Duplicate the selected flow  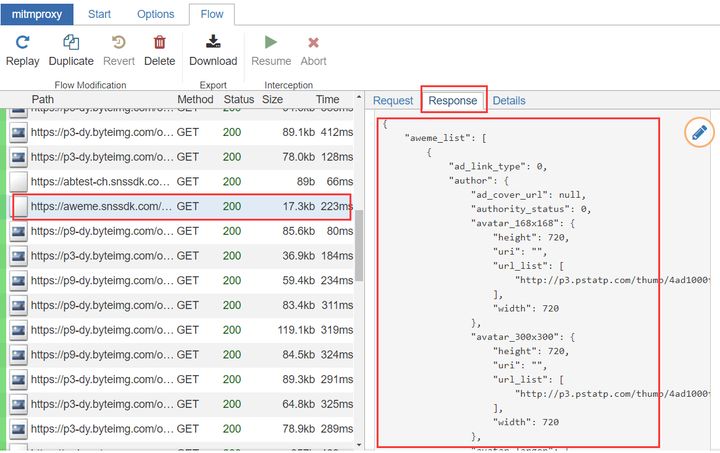(71, 43)
